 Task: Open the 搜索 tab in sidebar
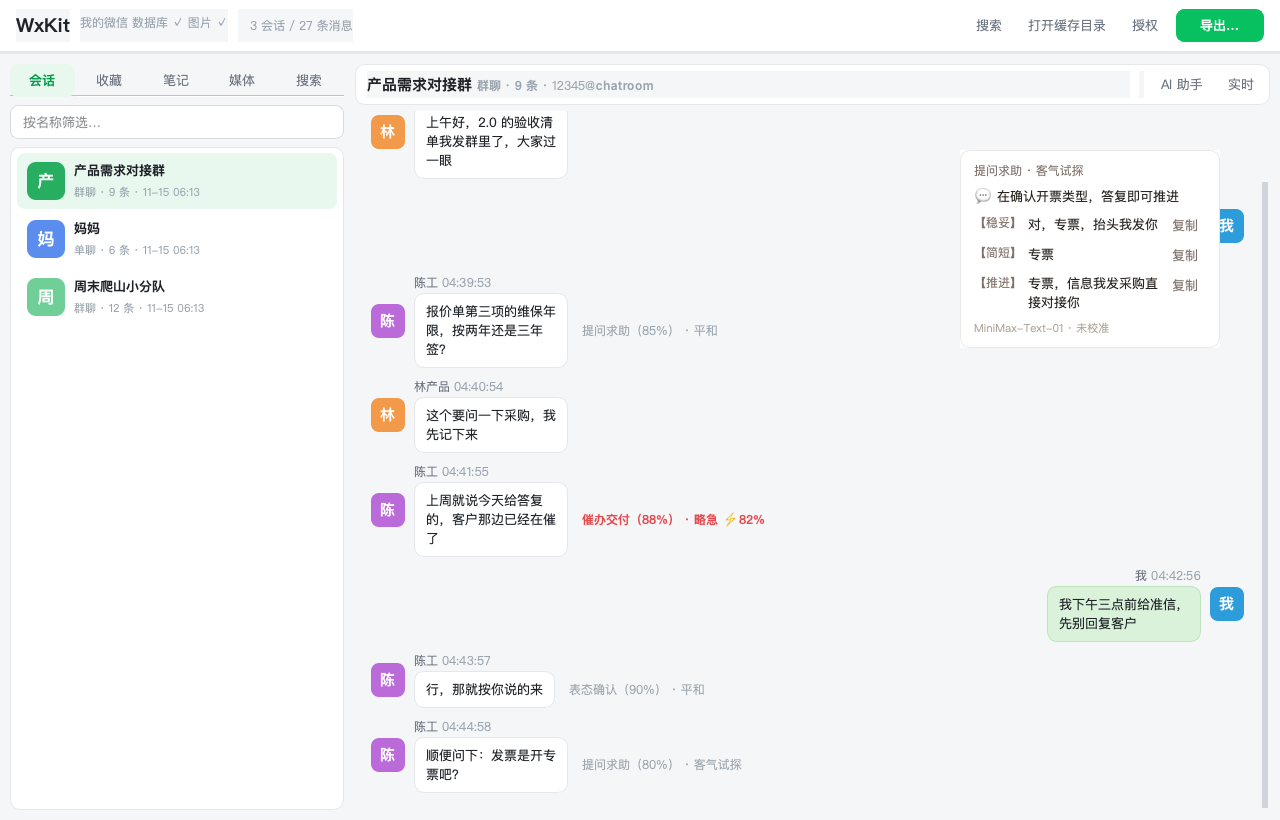309,81
